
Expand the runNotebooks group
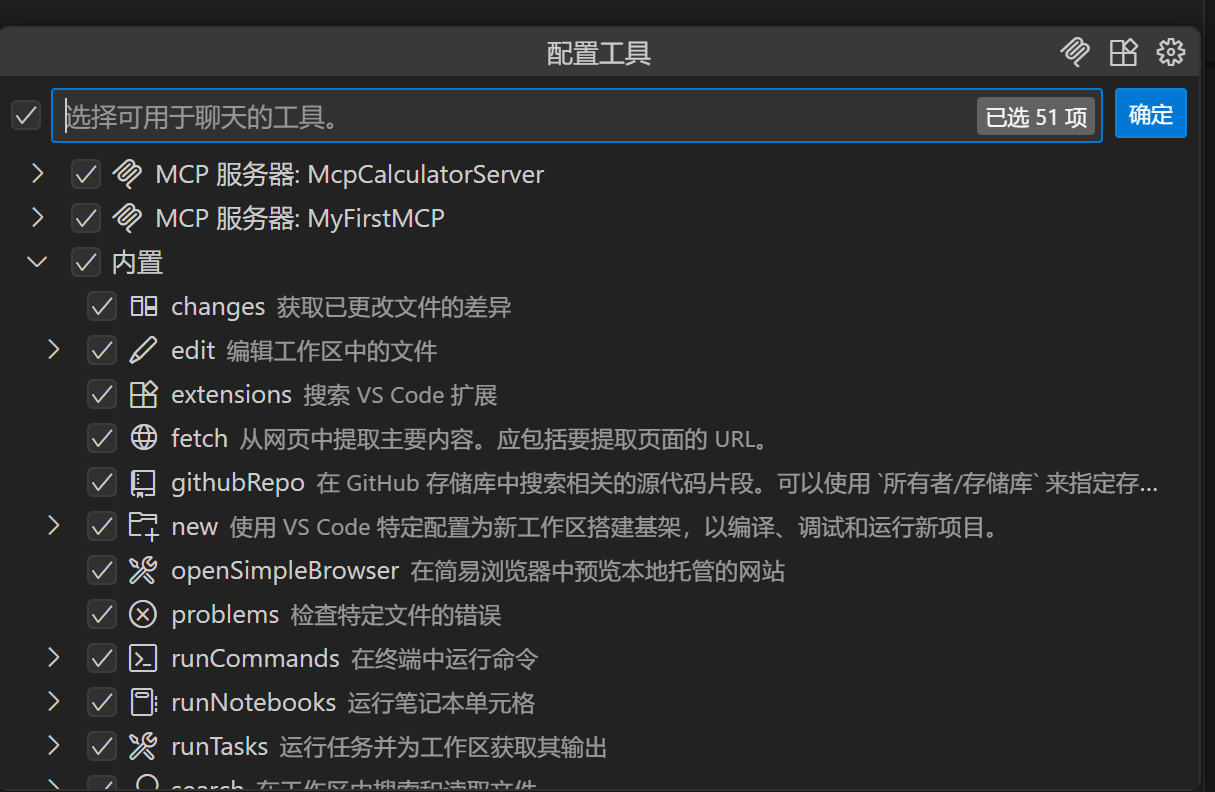(54, 701)
